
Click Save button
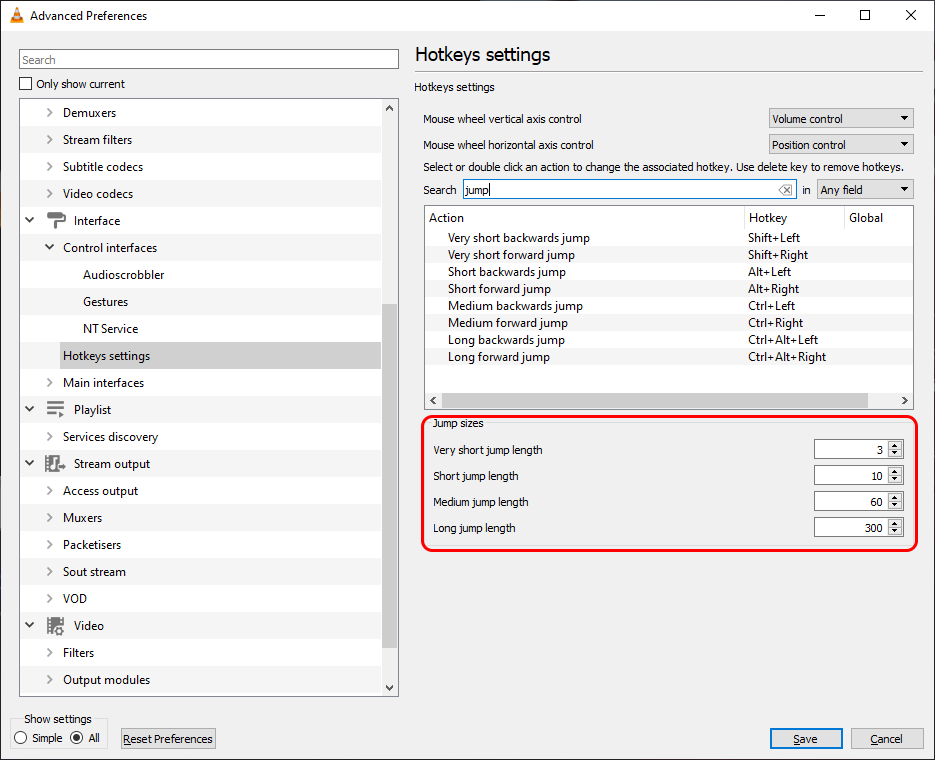[x=806, y=739]
